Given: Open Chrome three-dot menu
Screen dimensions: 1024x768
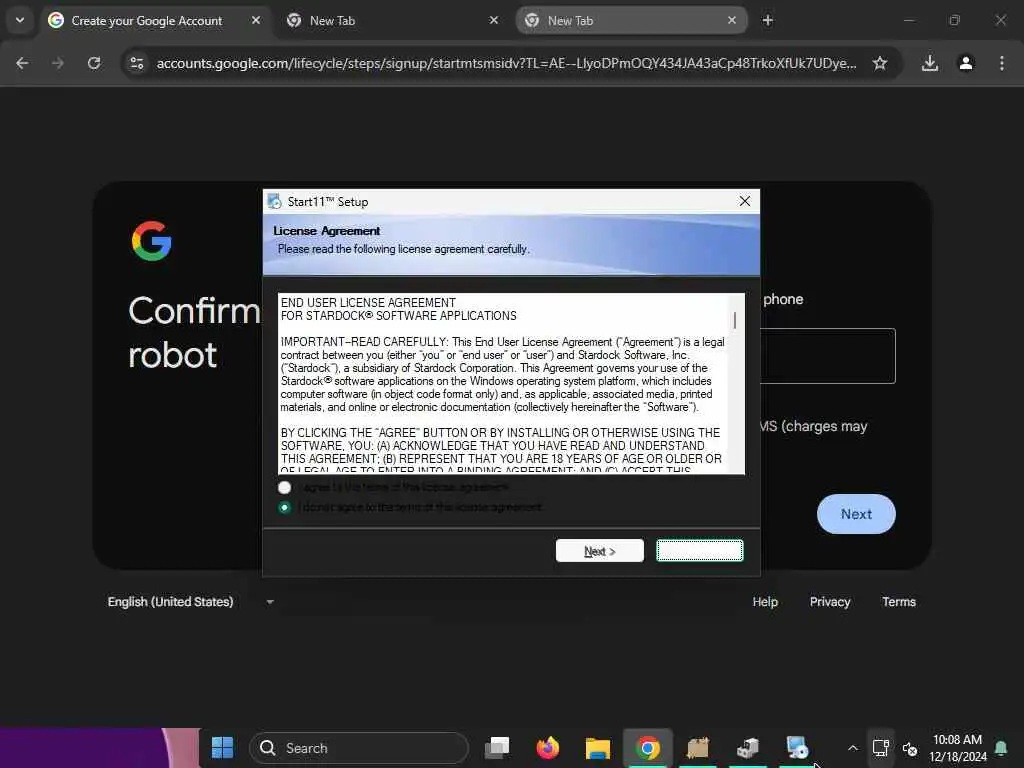Looking at the screenshot, I should [x=1002, y=63].
